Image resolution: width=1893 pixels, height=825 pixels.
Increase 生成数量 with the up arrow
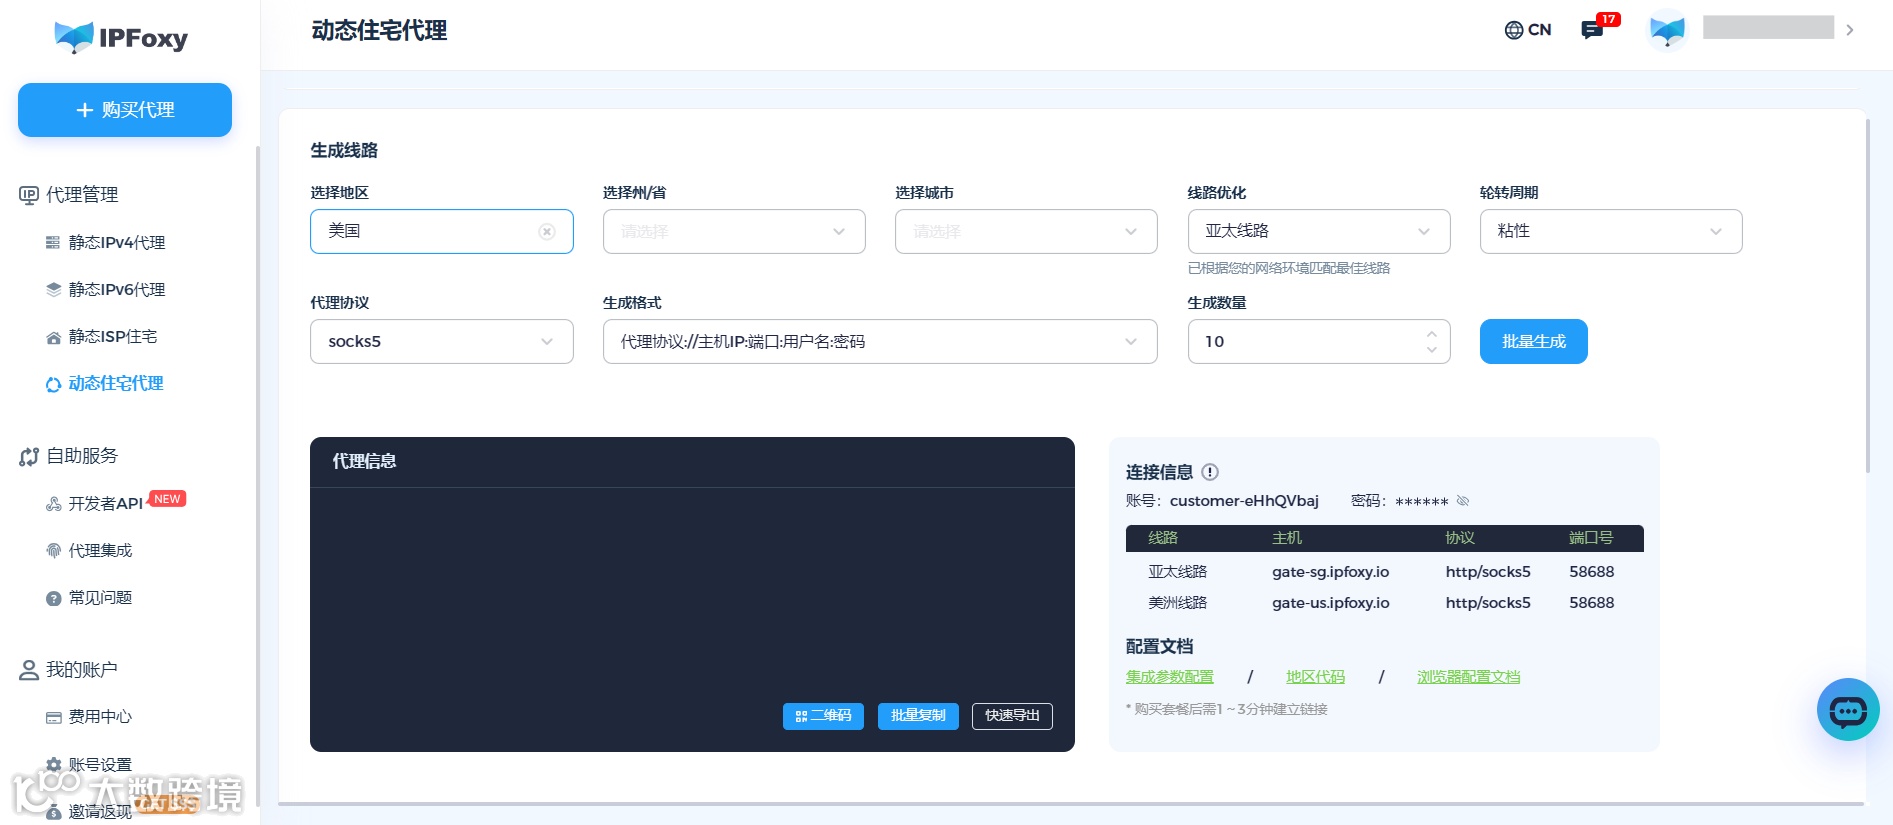[1432, 334]
